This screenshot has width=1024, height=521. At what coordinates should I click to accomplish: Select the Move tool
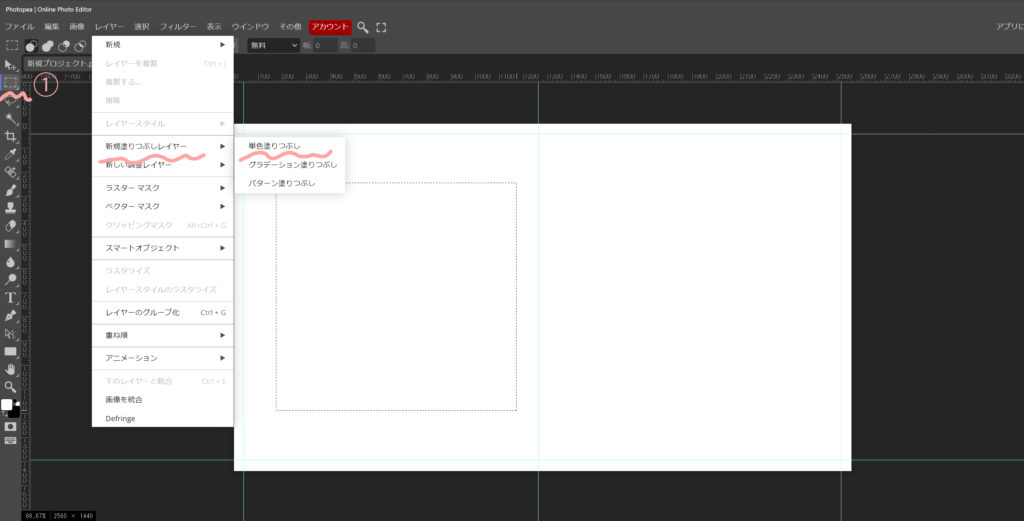[11, 64]
